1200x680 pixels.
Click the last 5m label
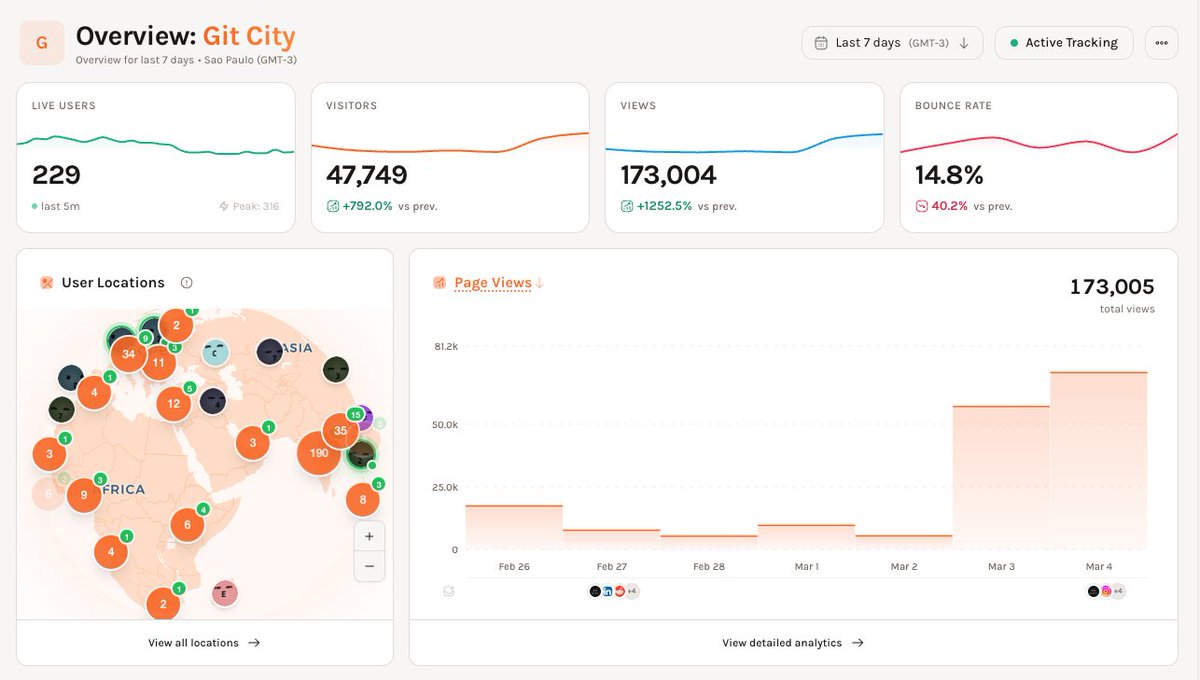(60, 206)
